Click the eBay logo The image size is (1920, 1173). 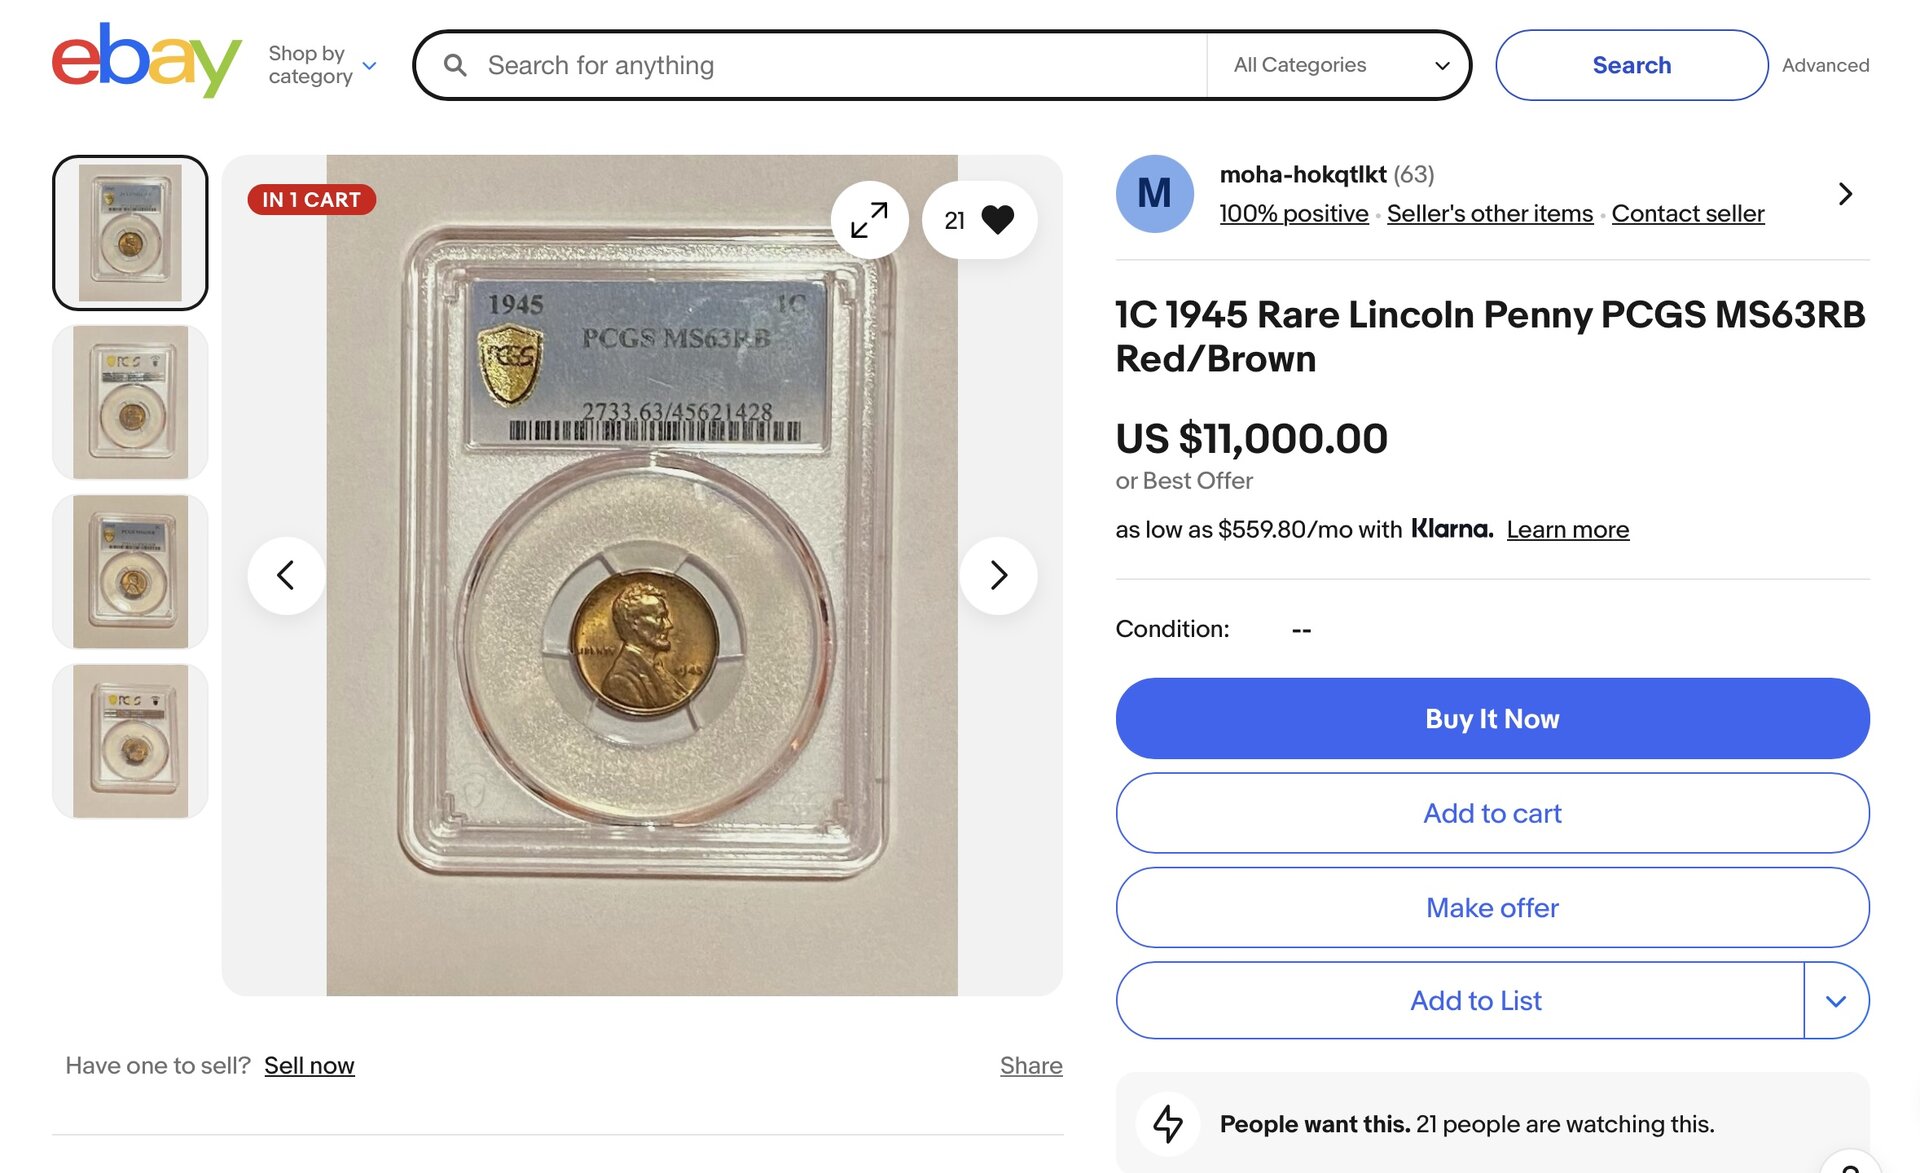click(x=146, y=61)
